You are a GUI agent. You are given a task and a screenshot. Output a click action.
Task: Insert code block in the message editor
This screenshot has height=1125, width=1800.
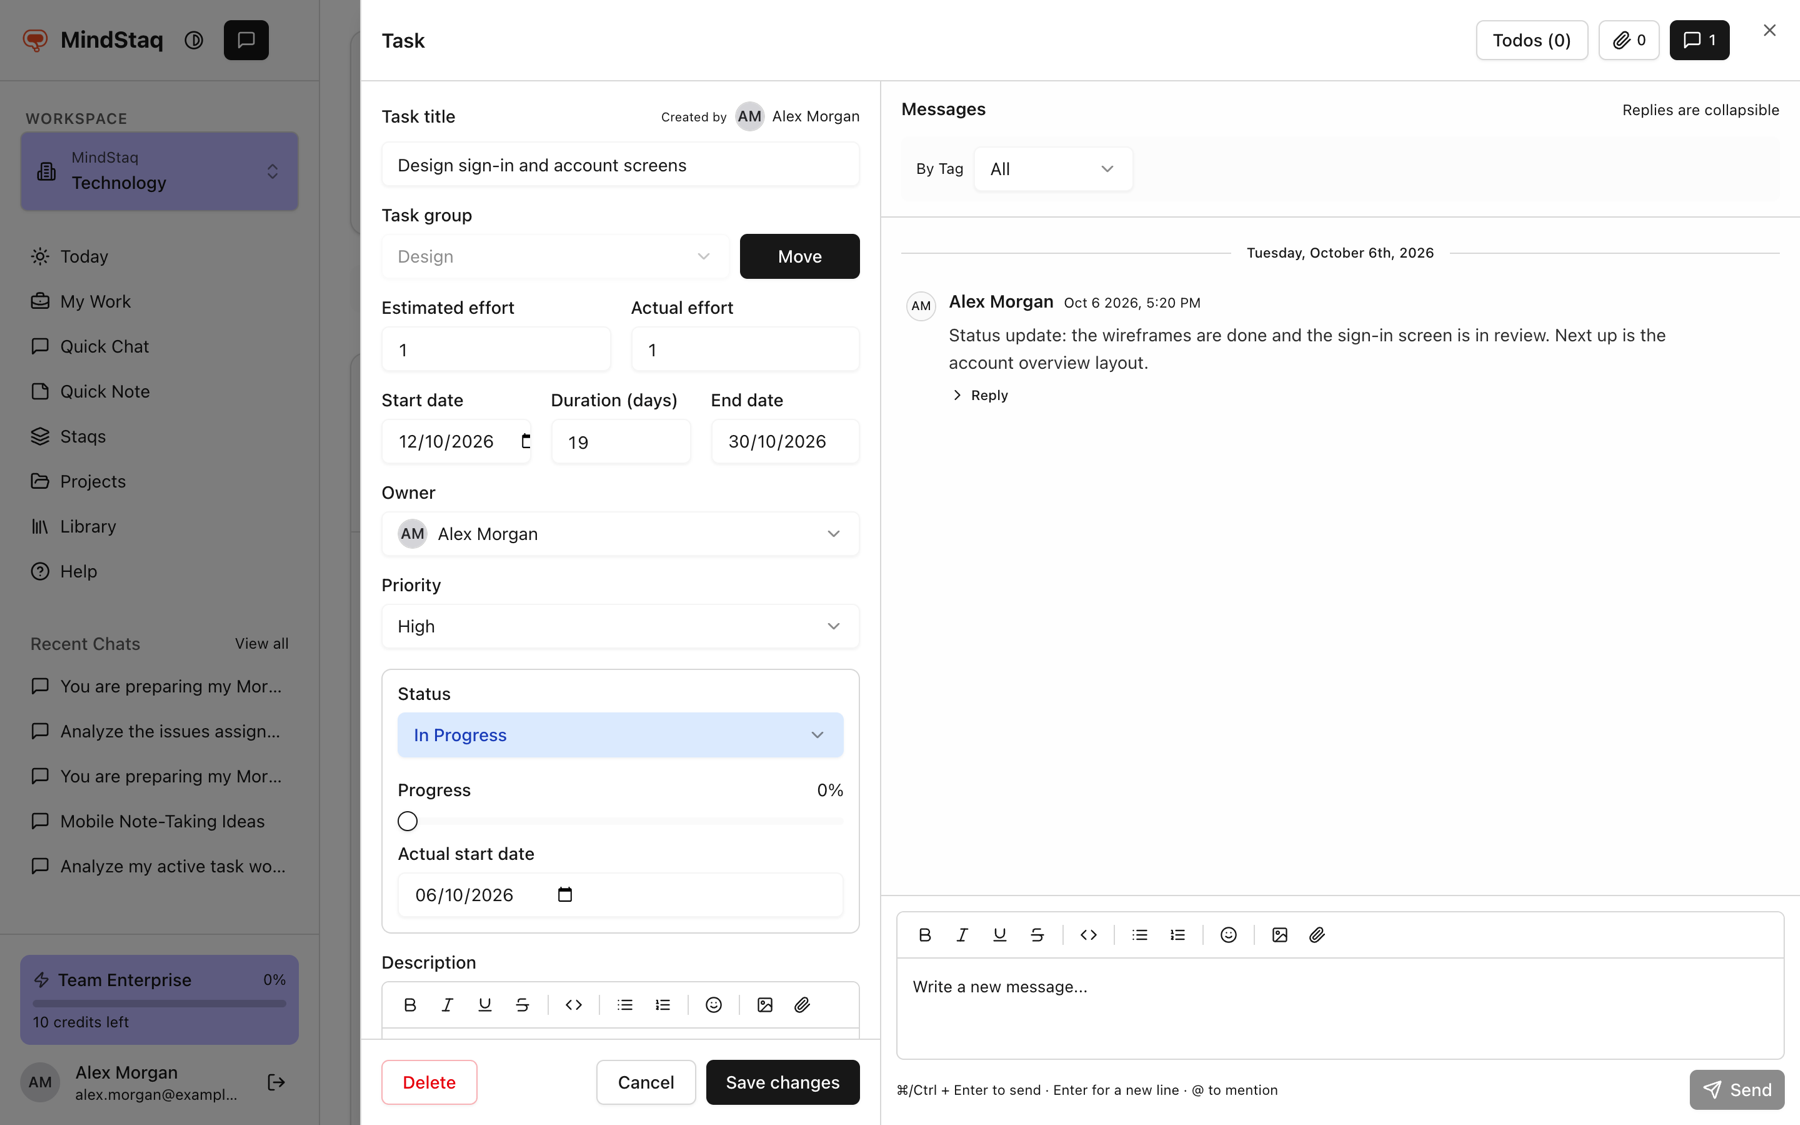[1089, 935]
